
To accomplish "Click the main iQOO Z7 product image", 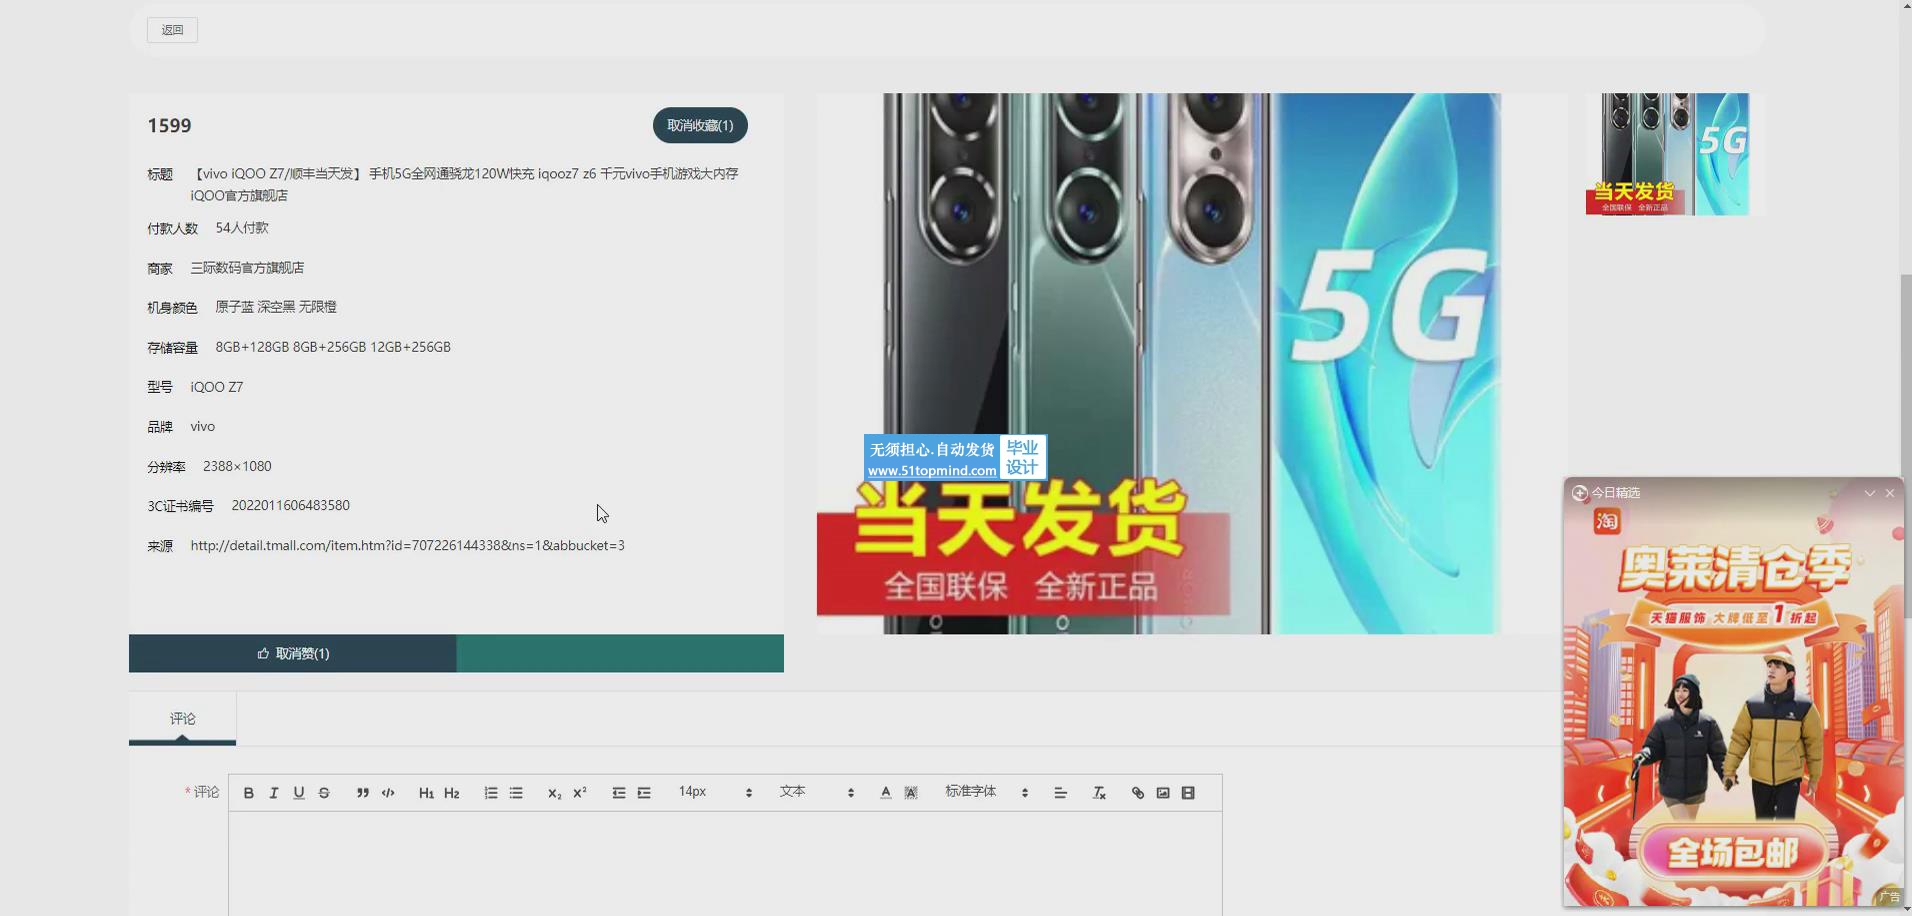I will click(x=1191, y=363).
